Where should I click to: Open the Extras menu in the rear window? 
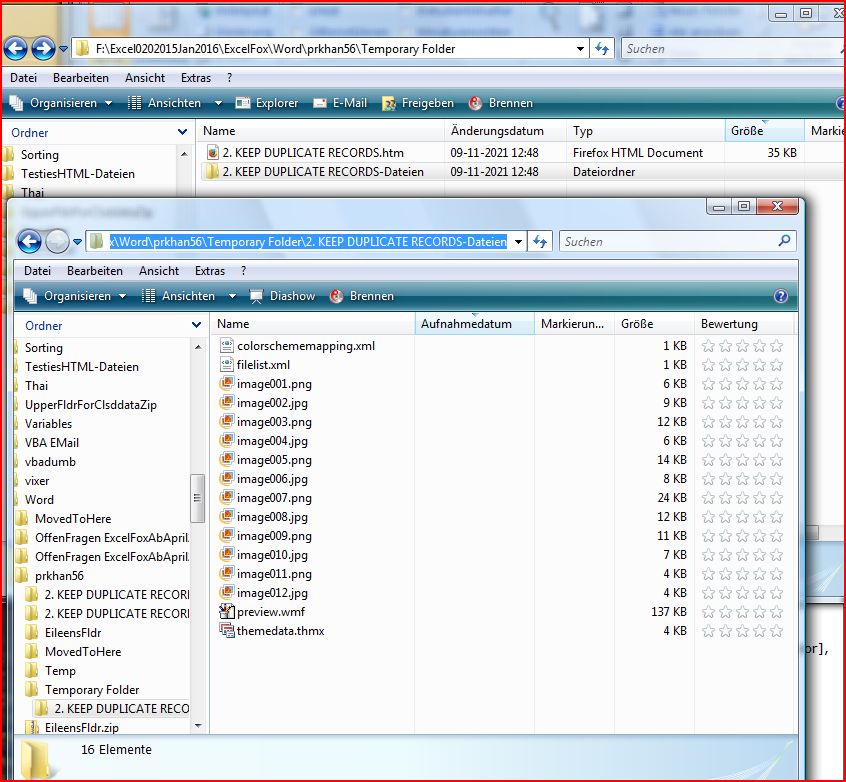click(x=196, y=78)
